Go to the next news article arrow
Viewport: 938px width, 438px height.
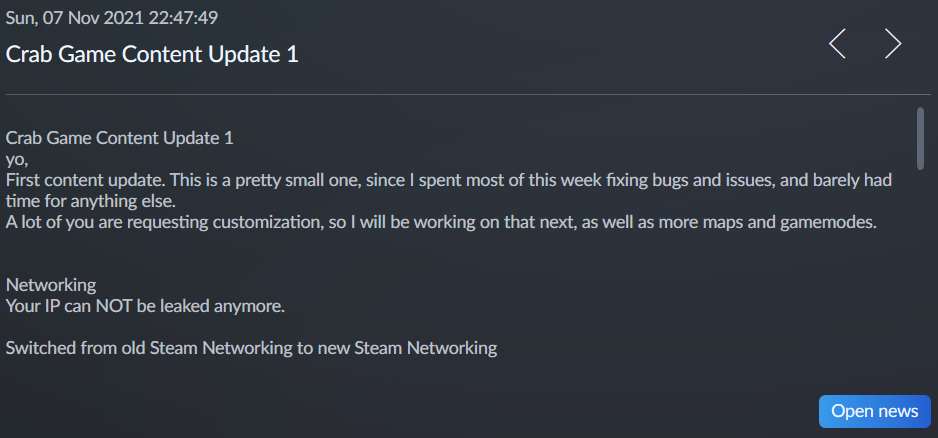pos(893,44)
